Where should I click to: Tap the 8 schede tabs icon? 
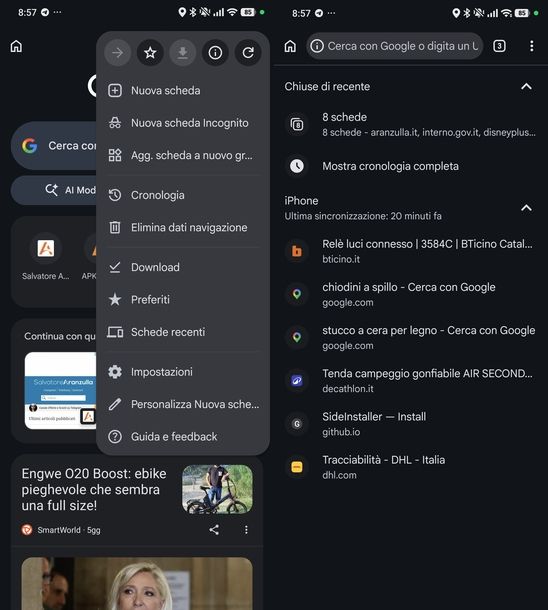297,124
